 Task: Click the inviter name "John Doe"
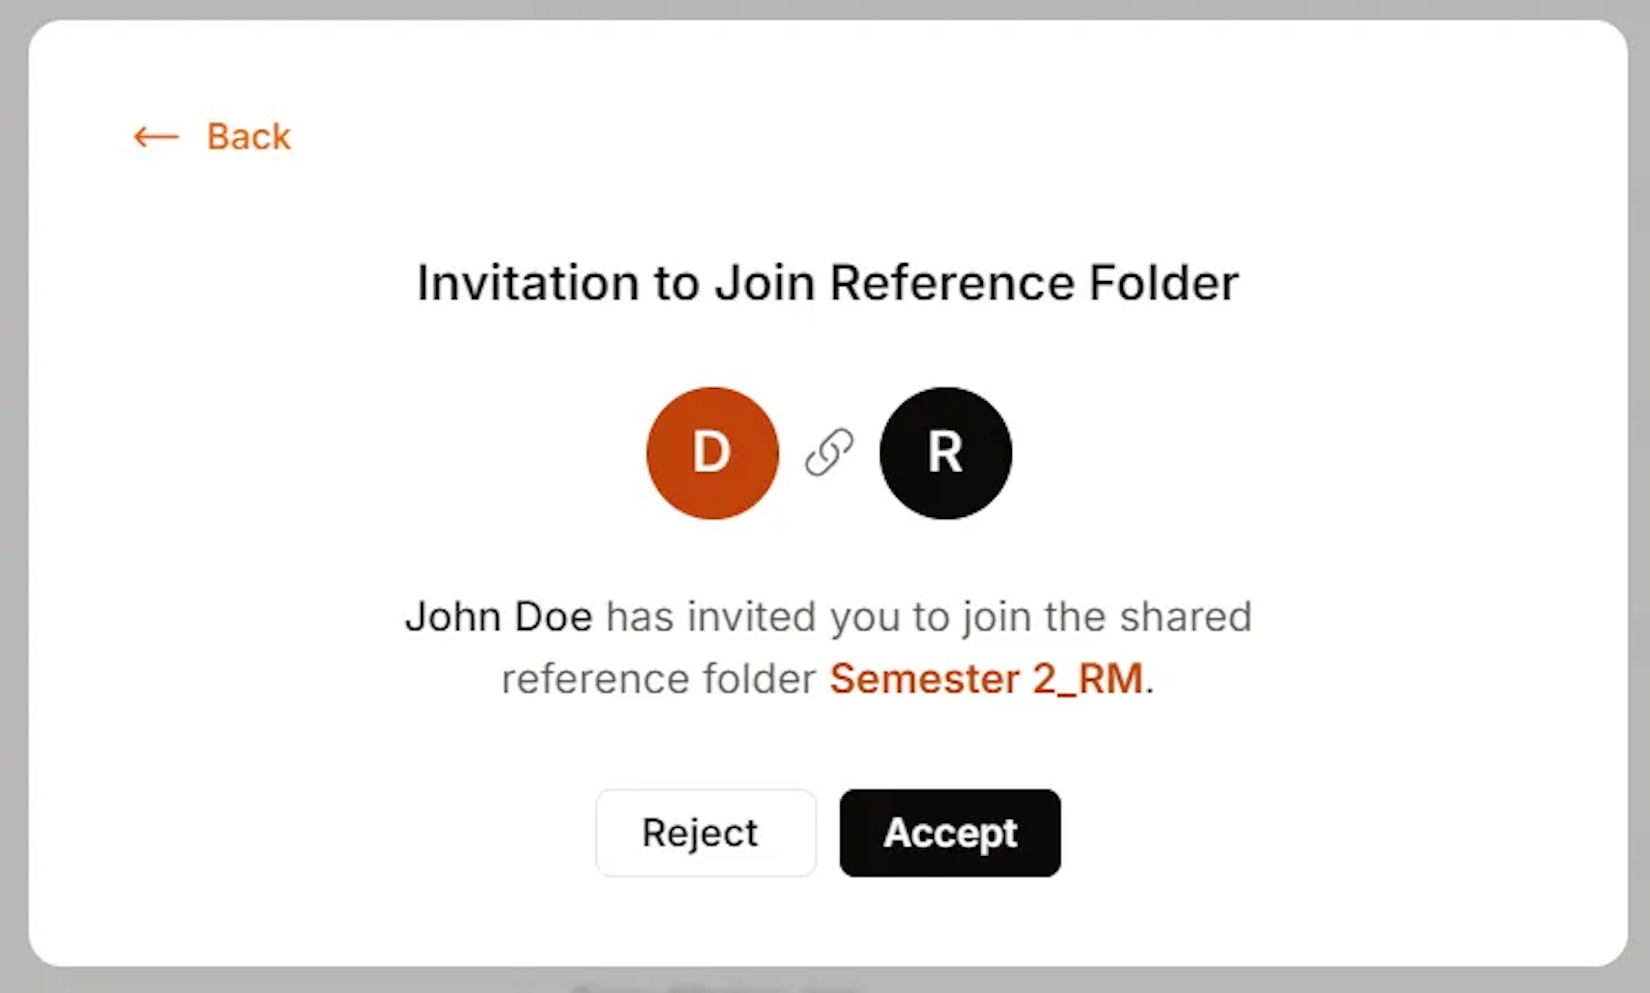(498, 617)
